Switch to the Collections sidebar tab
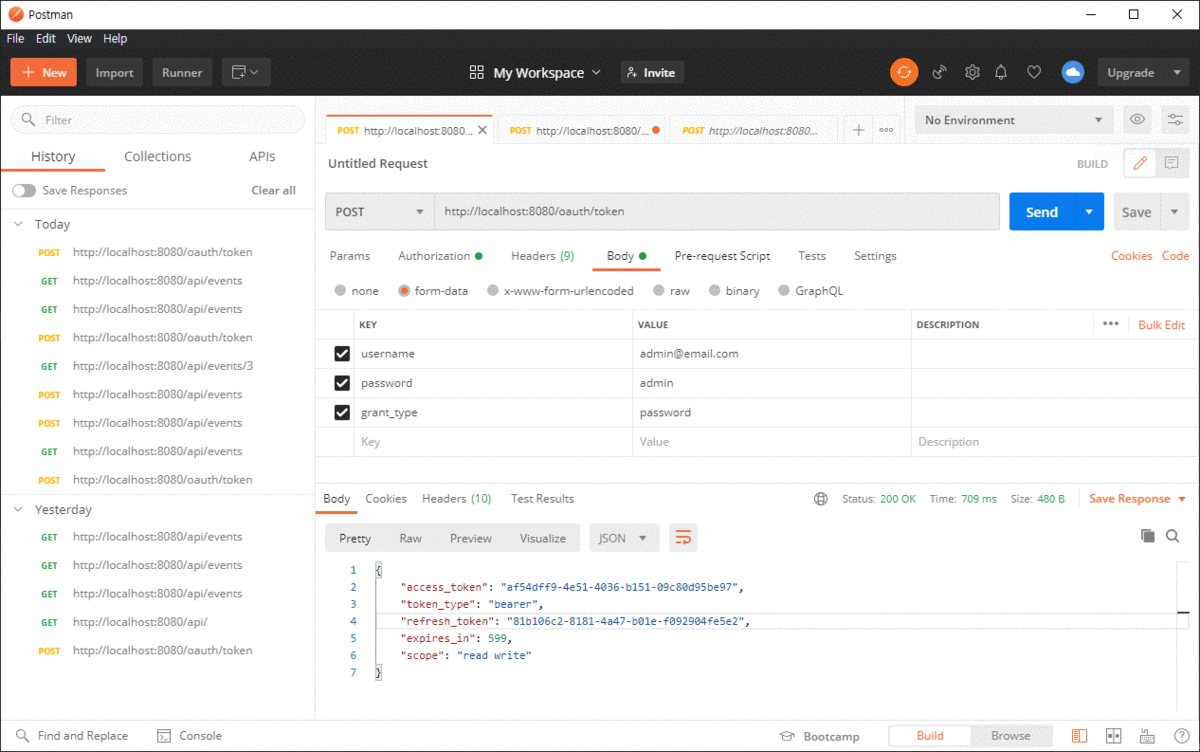This screenshot has height=752, width=1200. (158, 156)
